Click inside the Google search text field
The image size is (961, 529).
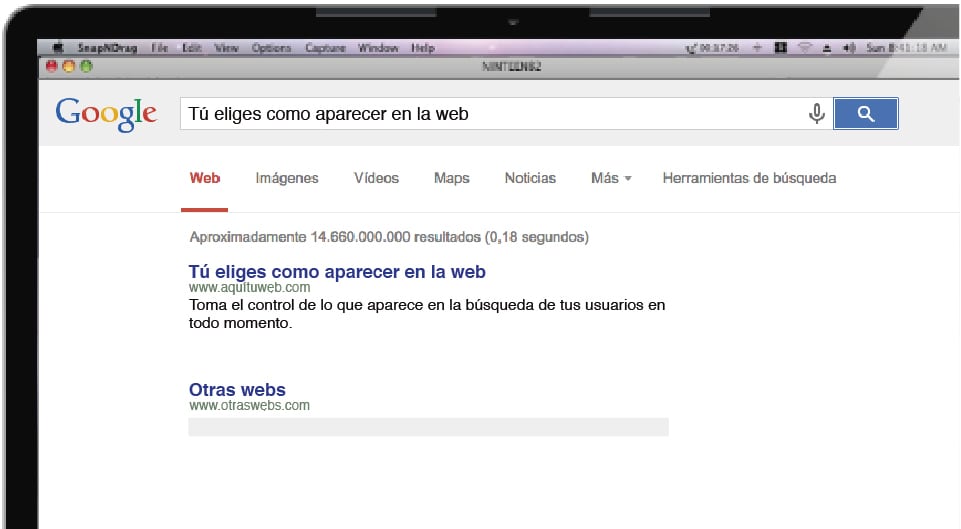490,114
